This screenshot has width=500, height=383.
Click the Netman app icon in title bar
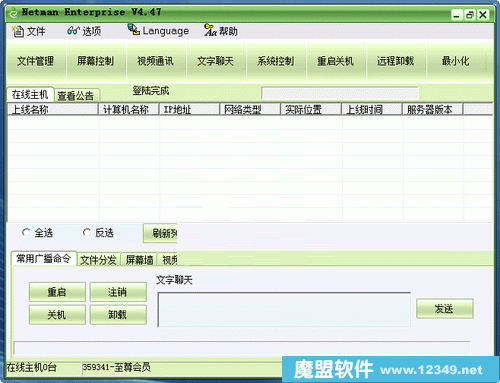[x=14, y=14]
